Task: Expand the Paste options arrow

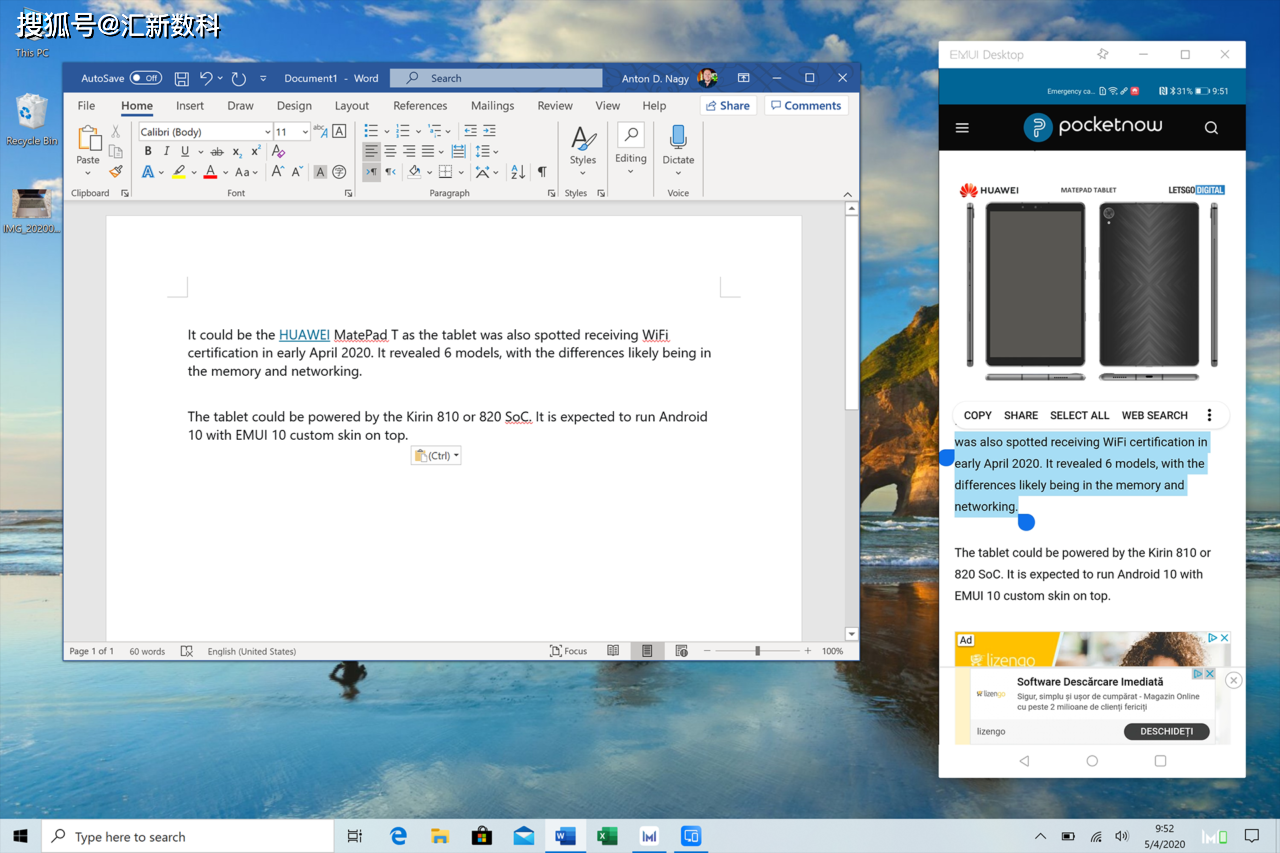Action: pos(88,173)
